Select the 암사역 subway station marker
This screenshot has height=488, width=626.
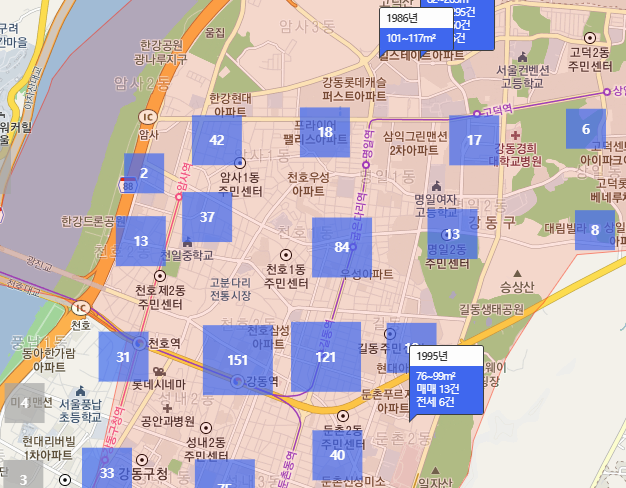(x=179, y=197)
